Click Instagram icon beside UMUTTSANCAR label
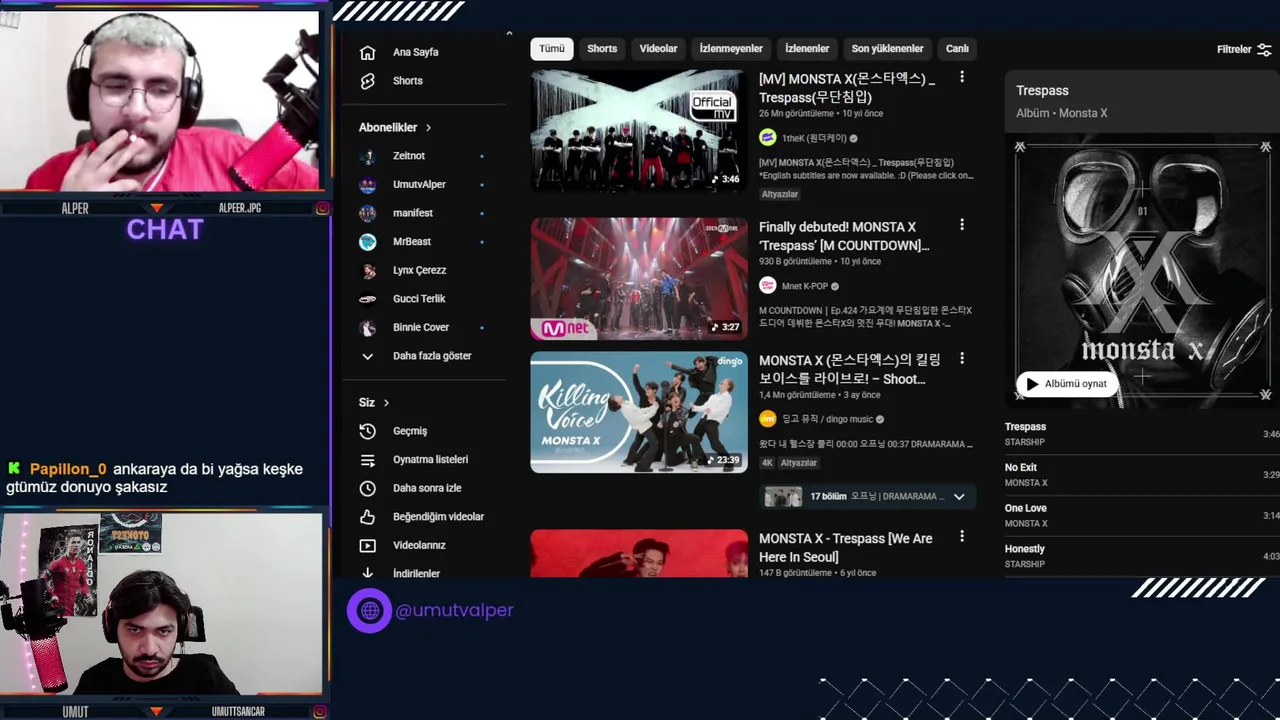Viewport: 1280px width, 720px height. [x=320, y=711]
